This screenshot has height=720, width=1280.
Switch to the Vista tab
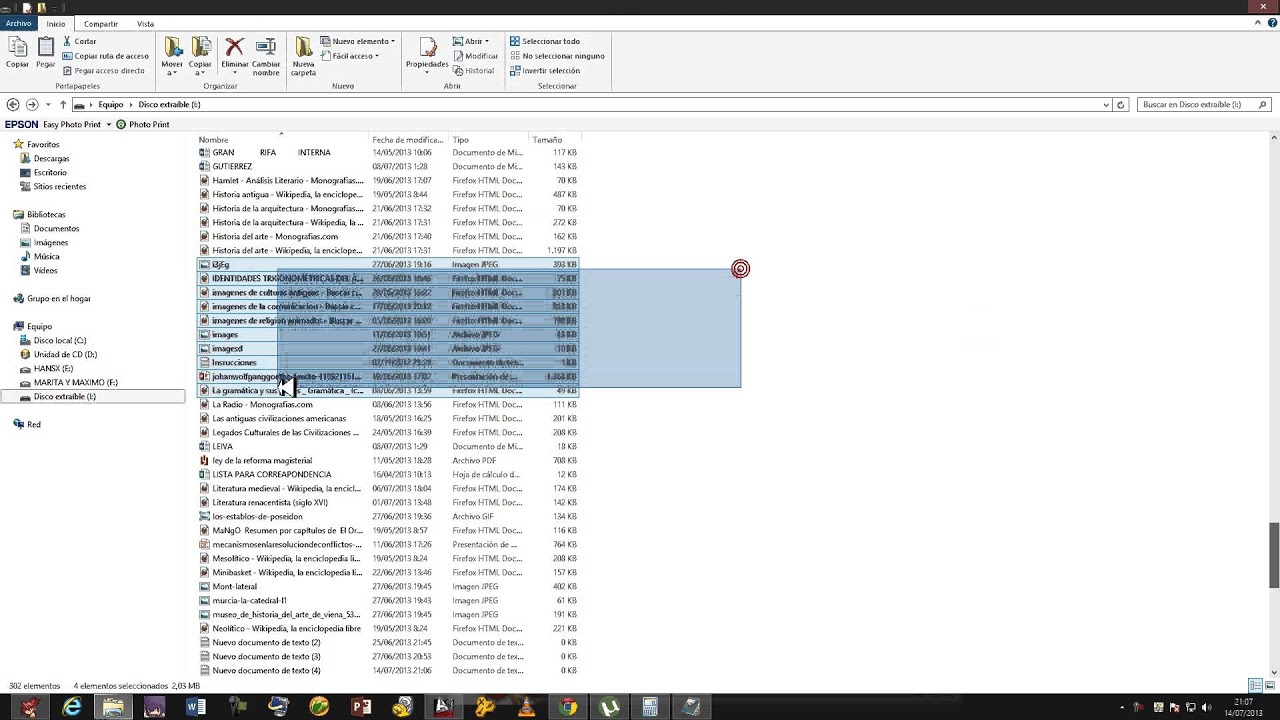(145, 23)
